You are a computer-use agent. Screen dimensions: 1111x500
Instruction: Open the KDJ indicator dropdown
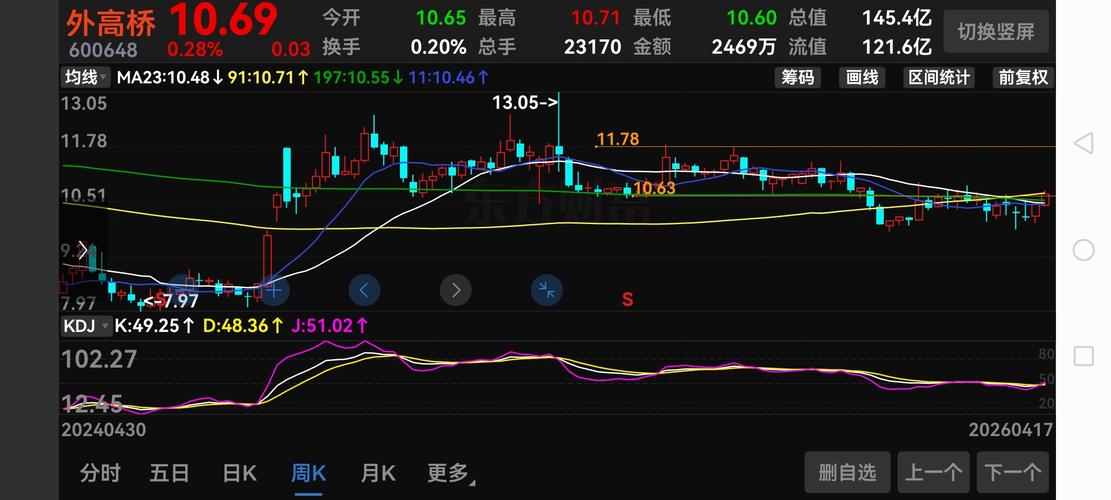click(x=86, y=326)
